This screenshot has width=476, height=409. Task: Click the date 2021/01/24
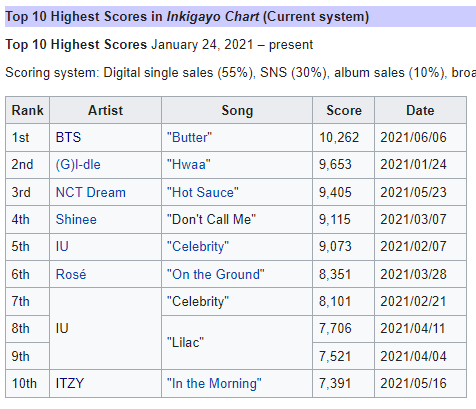413,165
